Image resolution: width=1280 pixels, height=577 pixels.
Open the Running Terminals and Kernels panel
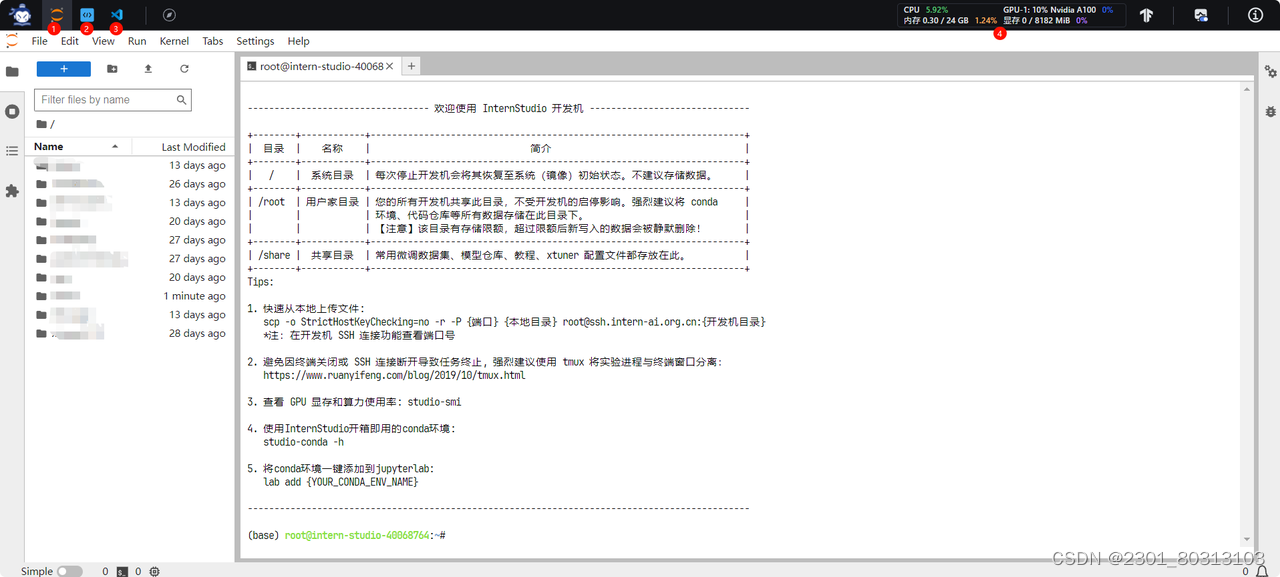[x=12, y=111]
